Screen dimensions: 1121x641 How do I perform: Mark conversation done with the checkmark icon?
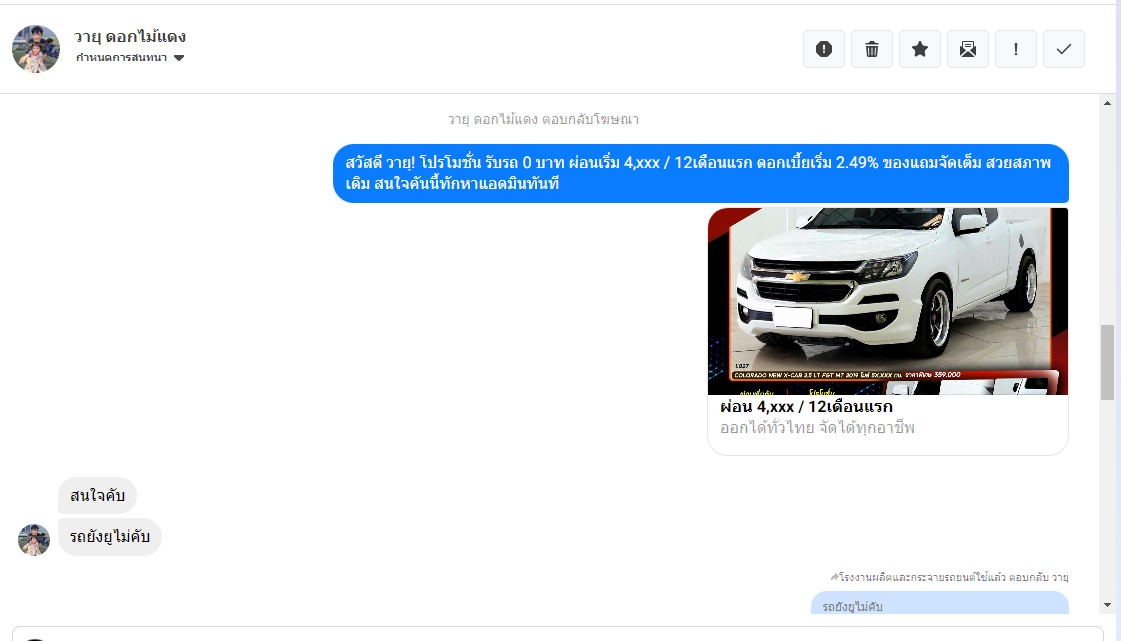(1064, 49)
